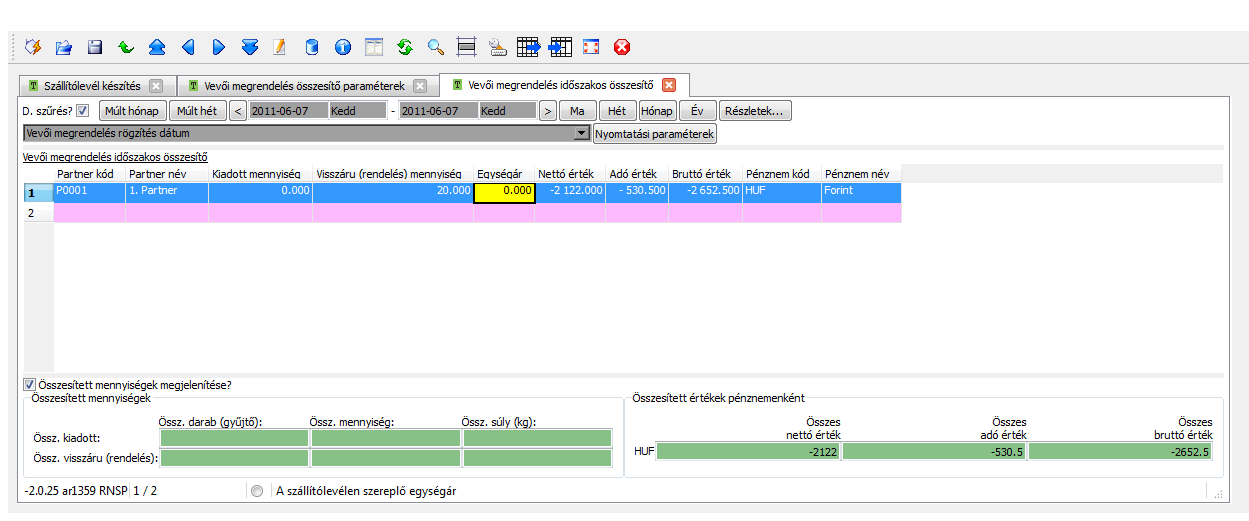Click the red circle X toolbar icon
This screenshot has height=521, width=1249.
tap(622, 47)
